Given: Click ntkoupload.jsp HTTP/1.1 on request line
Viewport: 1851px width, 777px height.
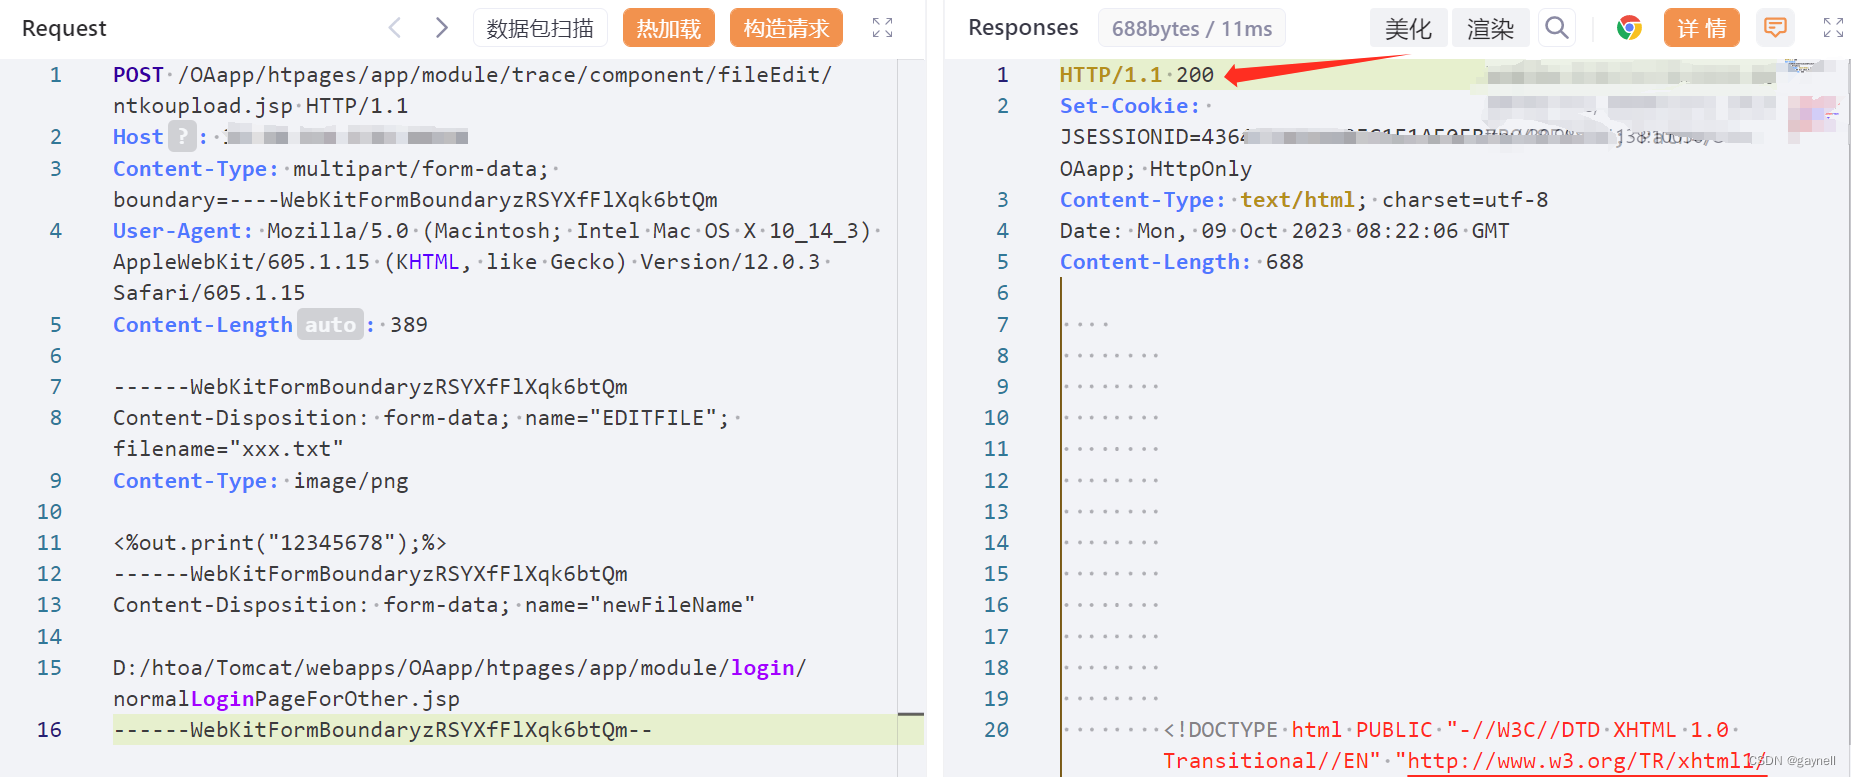Looking at the screenshot, I should pos(260,106).
